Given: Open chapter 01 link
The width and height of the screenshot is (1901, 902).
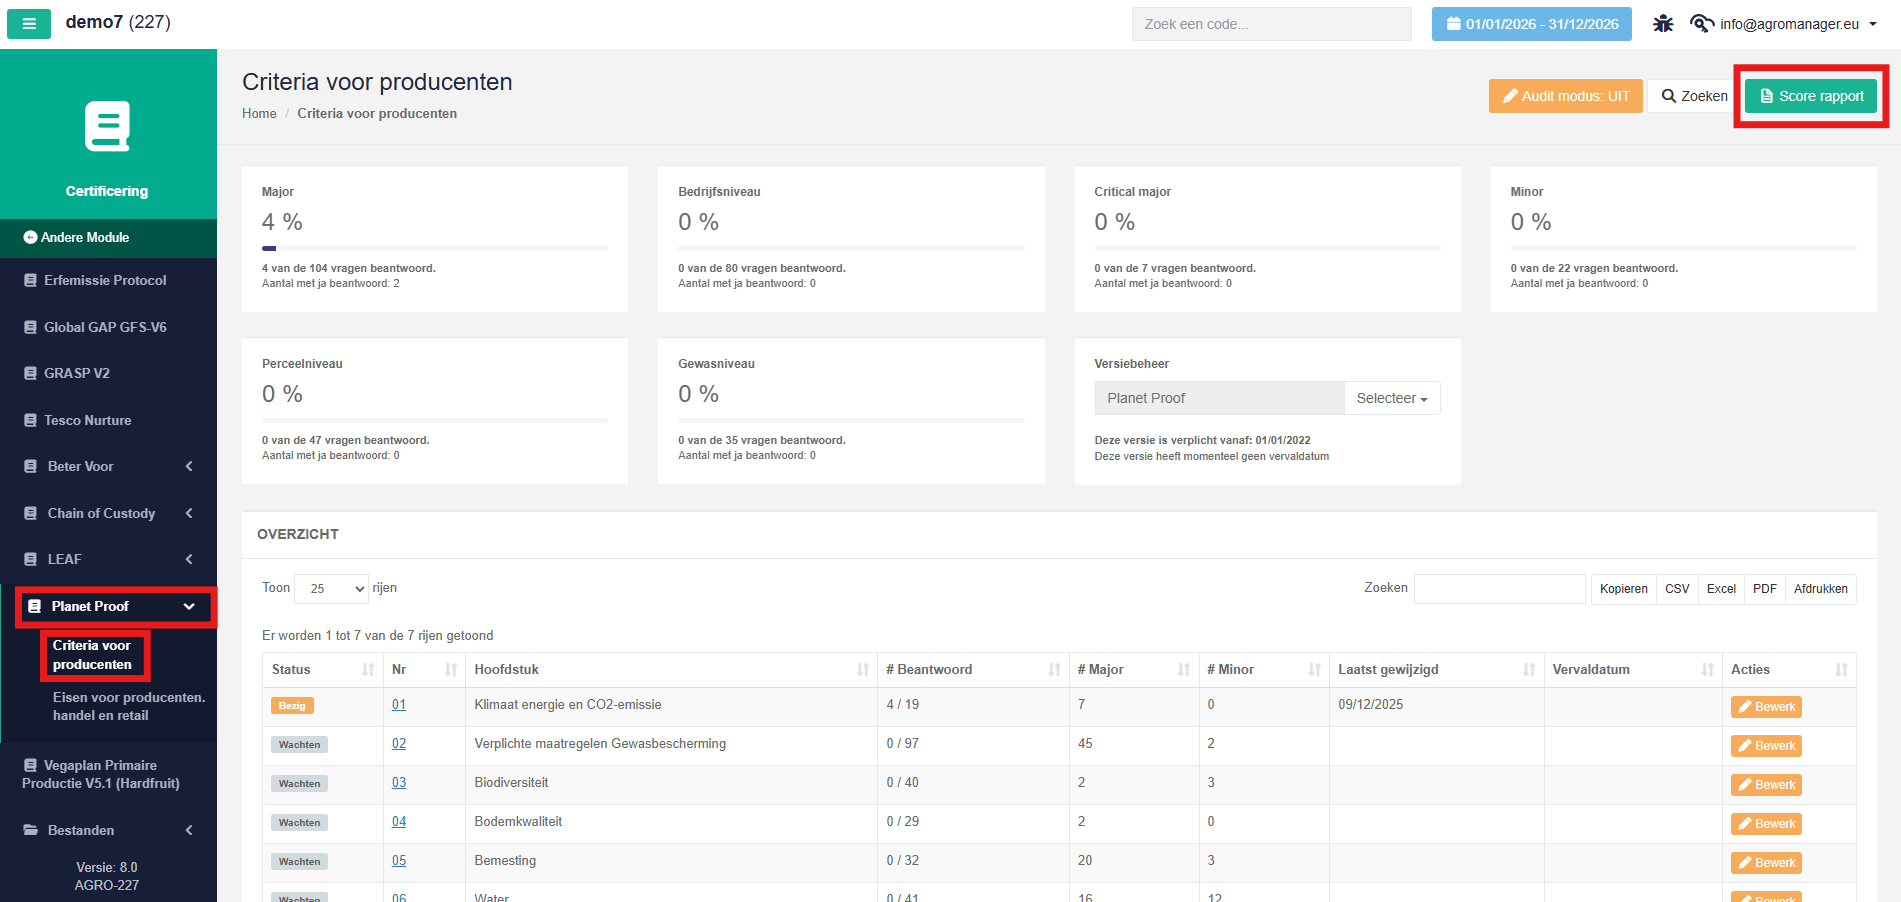Looking at the screenshot, I should pyautogui.click(x=399, y=705).
